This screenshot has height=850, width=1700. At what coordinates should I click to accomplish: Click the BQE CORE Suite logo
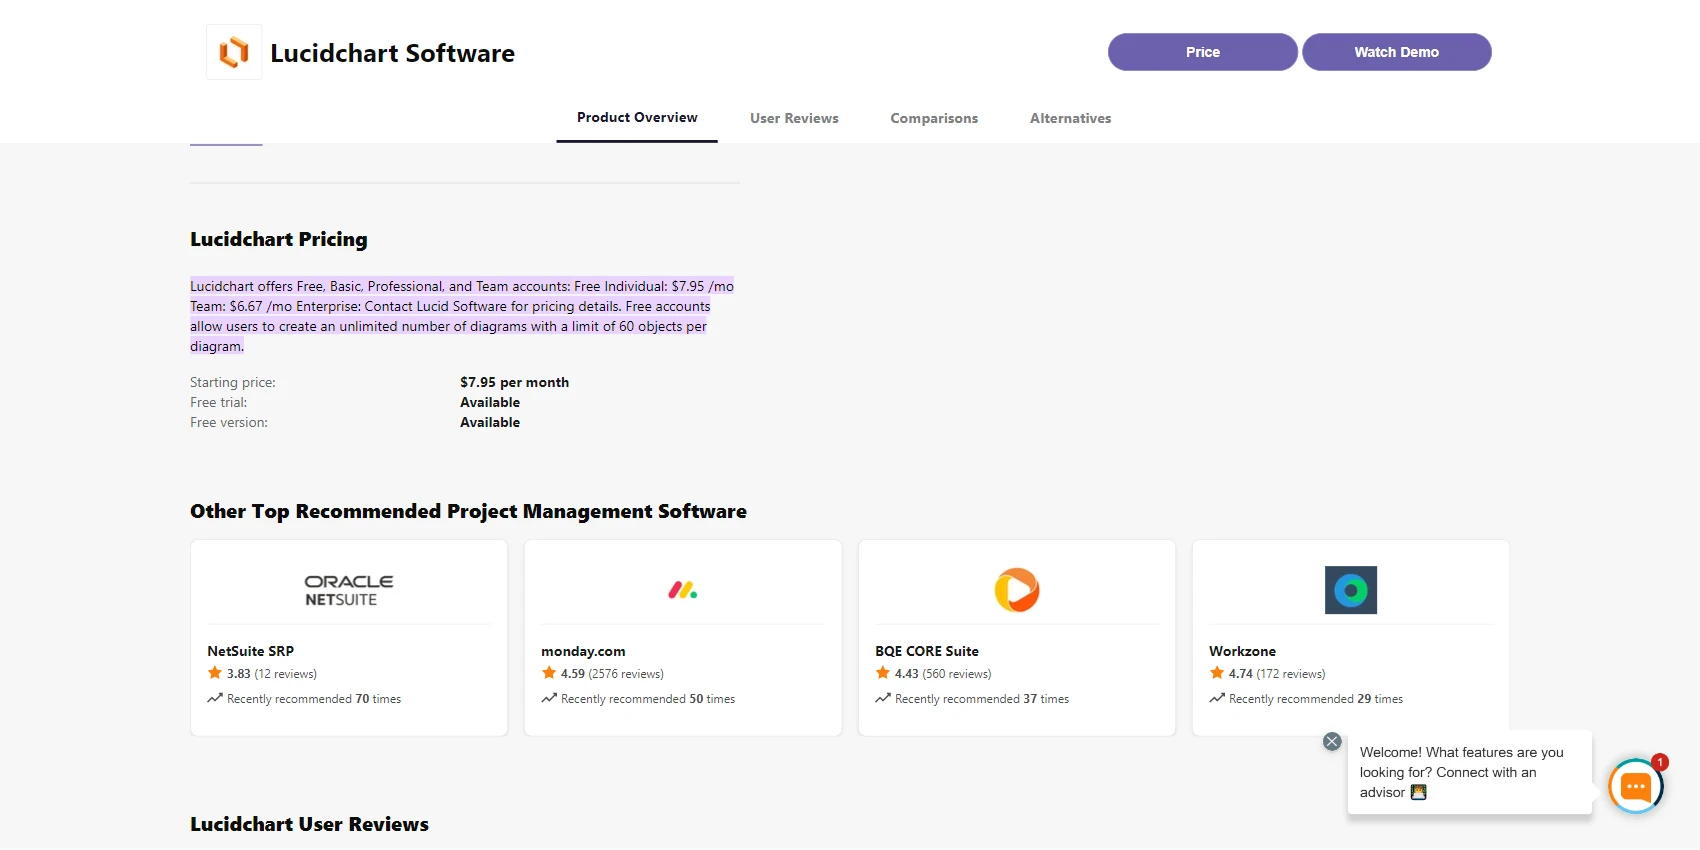coord(1017,590)
